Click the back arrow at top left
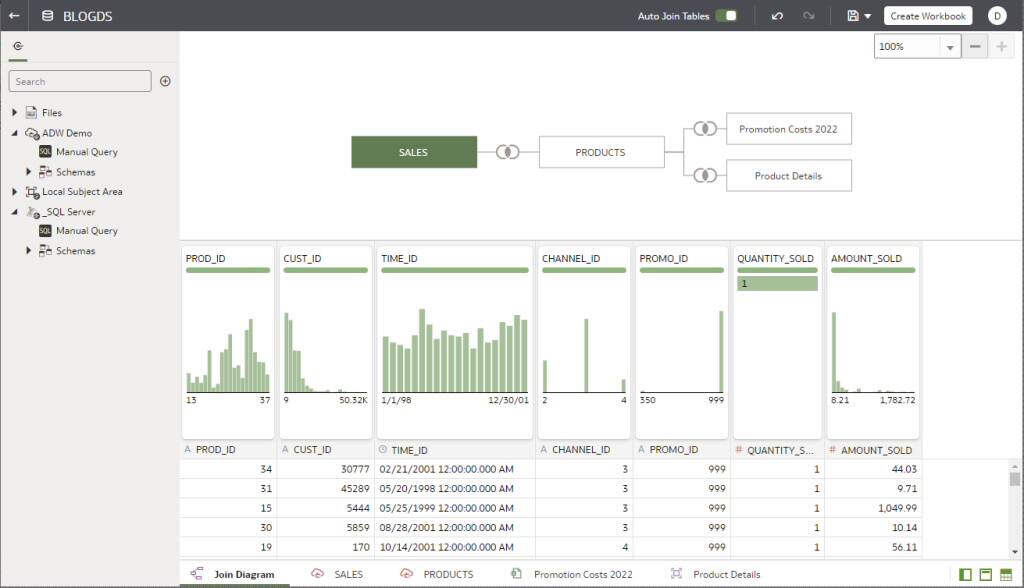This screenshot has height=588, width=1024. point(14,15)
